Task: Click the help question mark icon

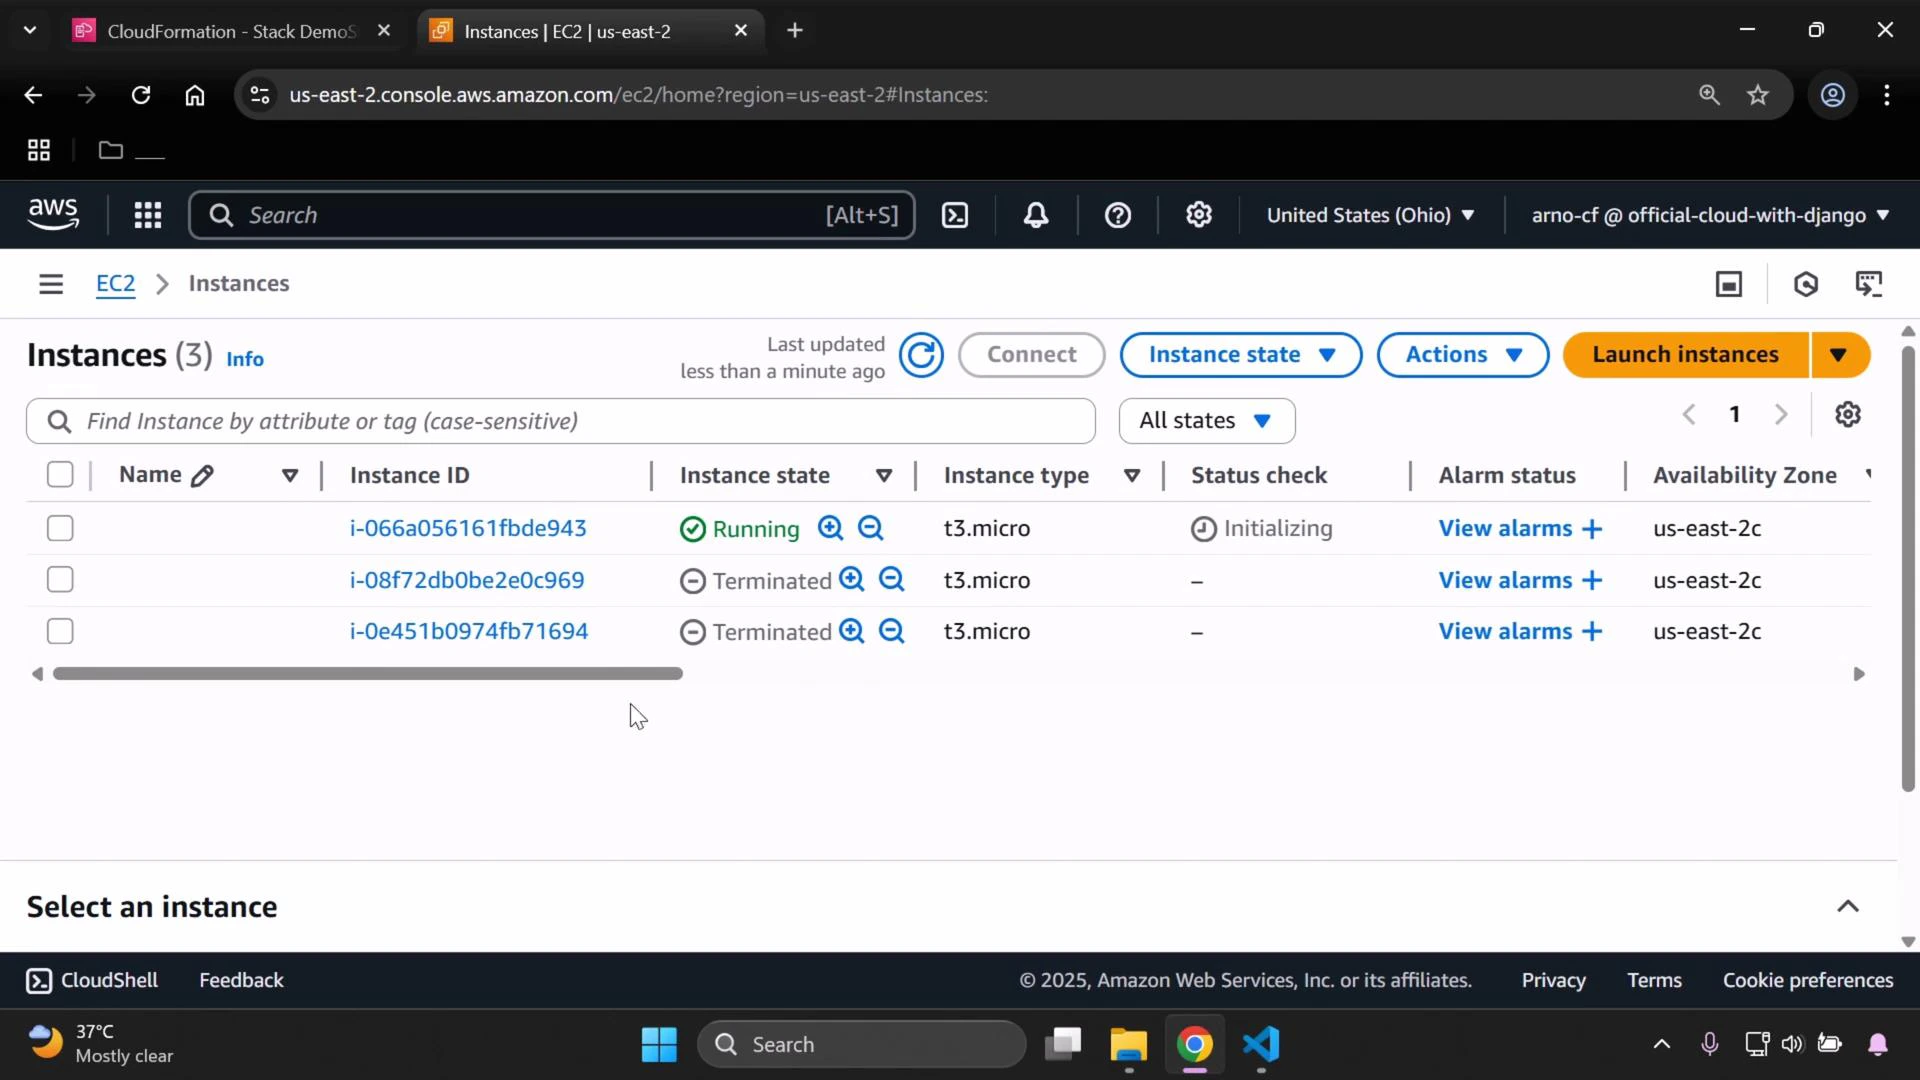Action: tap(1117, 215)
